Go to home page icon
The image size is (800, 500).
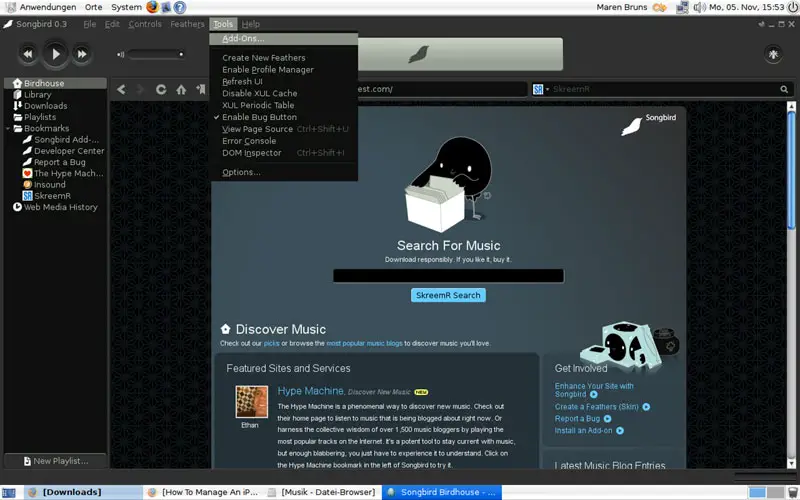[181, 89]
